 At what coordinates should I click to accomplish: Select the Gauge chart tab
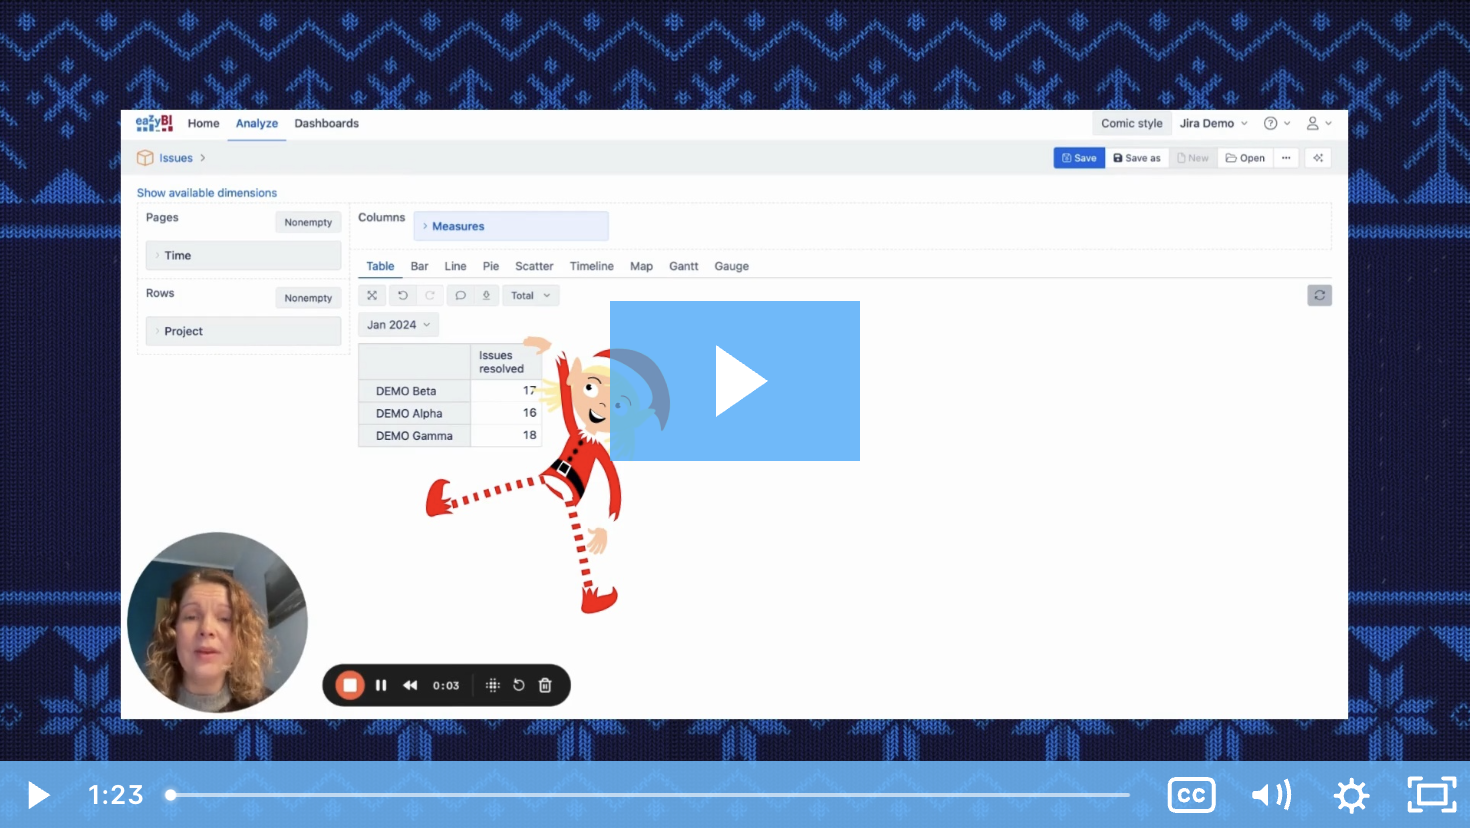(731, 266)
